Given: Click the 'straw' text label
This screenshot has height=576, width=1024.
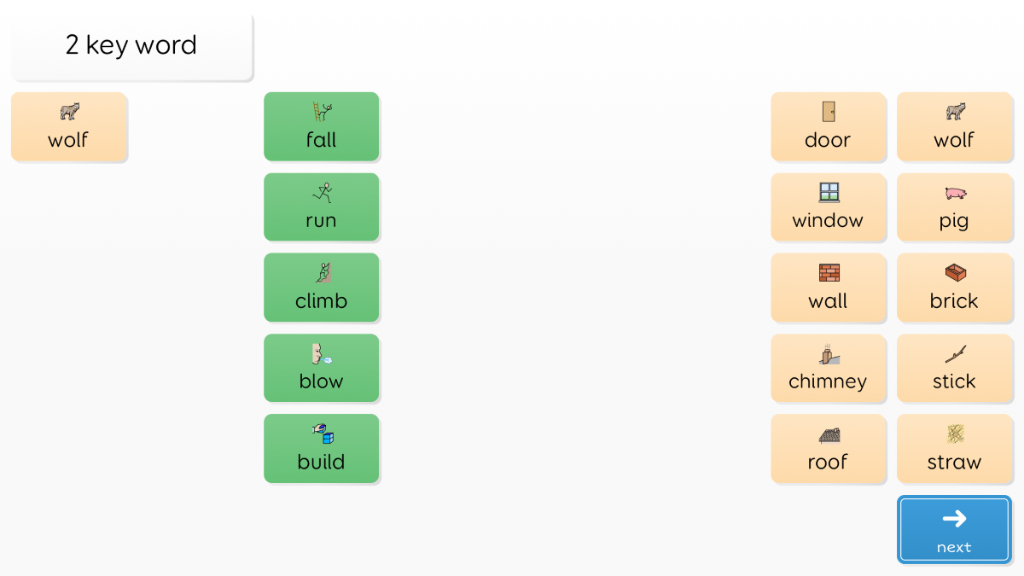Looking at the screenshot, I should tap(954, 462).
